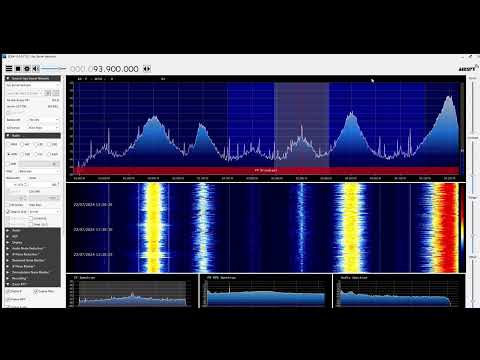Adjust the Range slider on the right edge
Image resolution: width=480 pixels, height=360 pixels.
pos(473,227)
